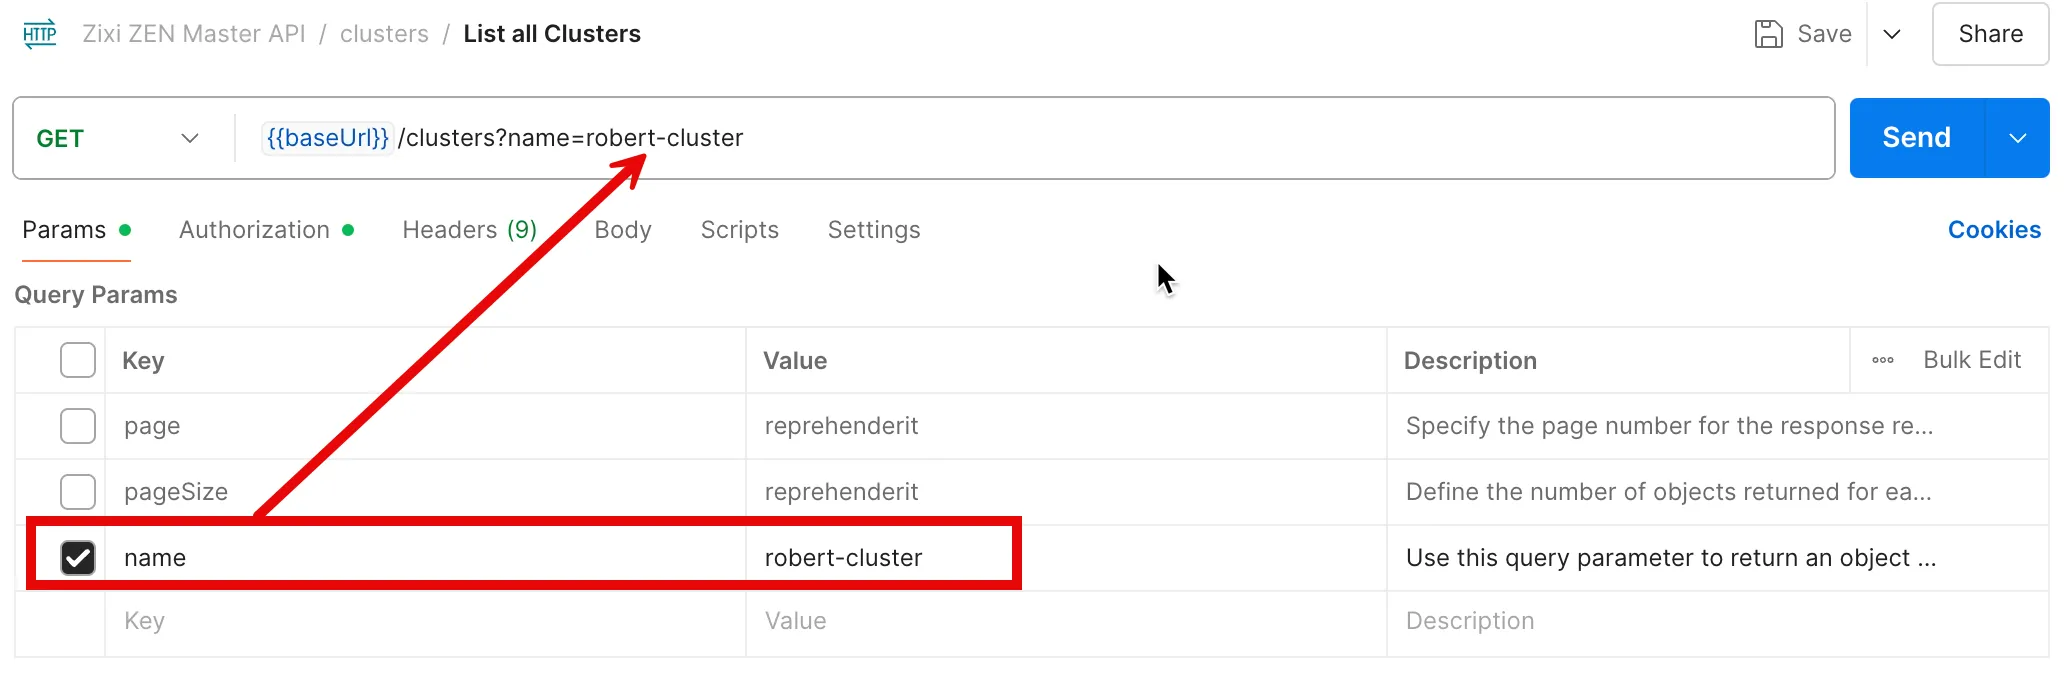This screenshot has width=2064, height=676.
Task: Click the List all Clusters request title
Action: (x=552, y=34)
